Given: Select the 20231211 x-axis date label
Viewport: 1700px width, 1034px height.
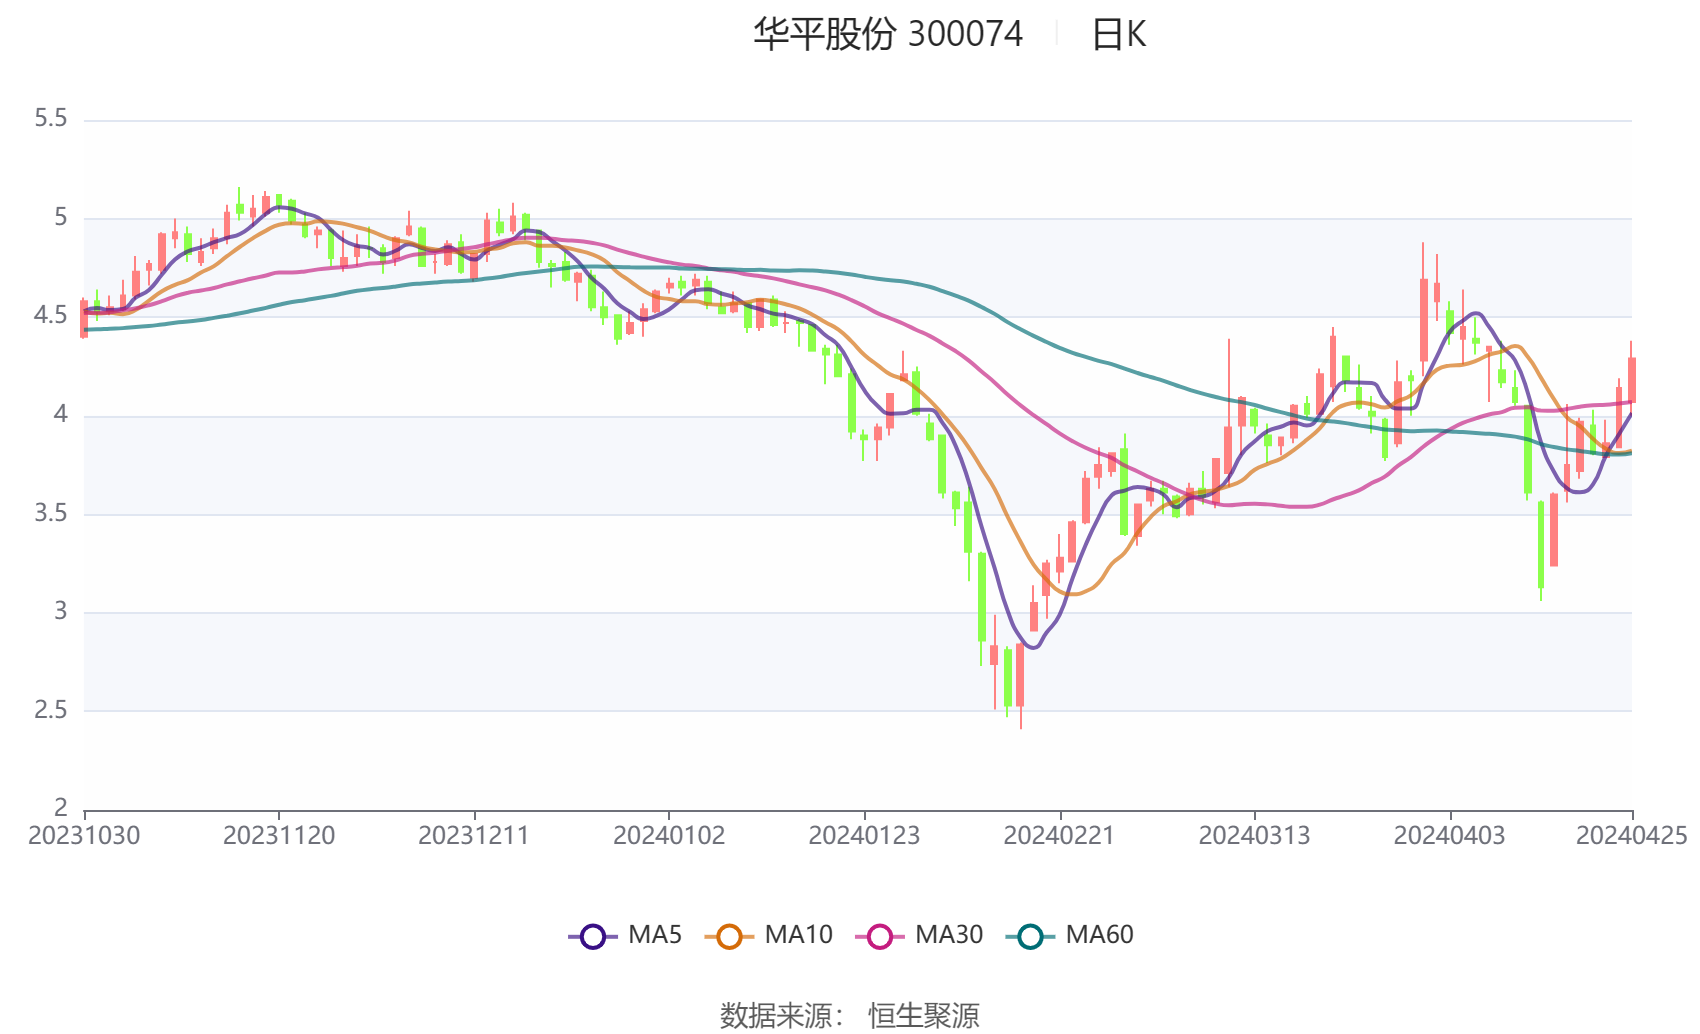Looking at the screenshot, I should (x=474, y=836).
